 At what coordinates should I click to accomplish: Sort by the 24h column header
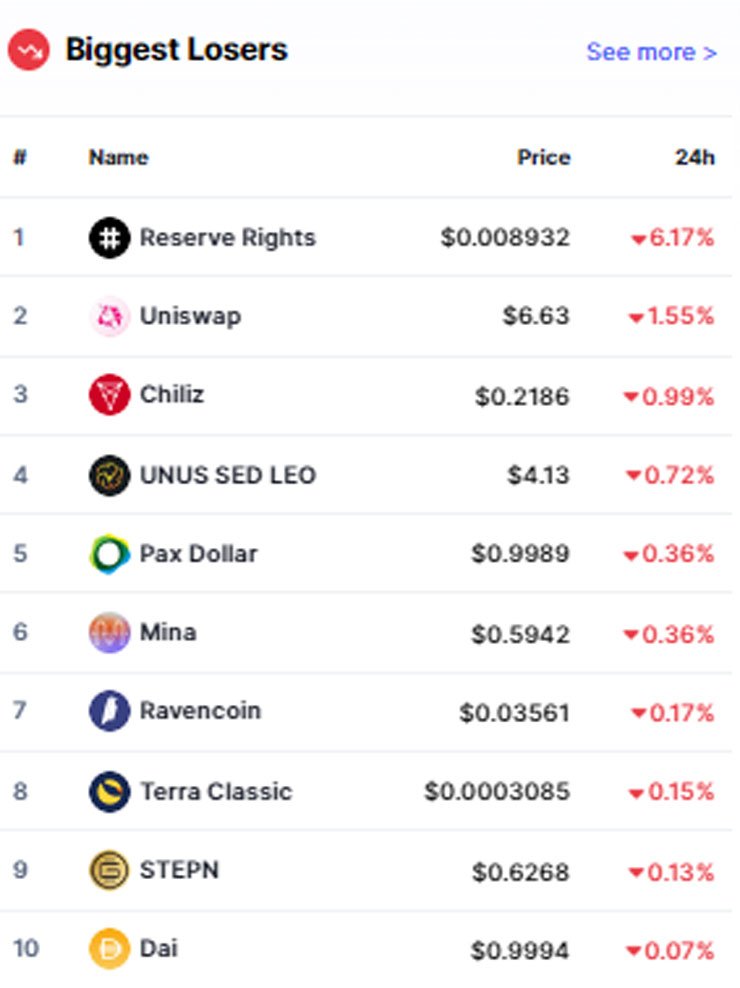[x=695, y=157]
